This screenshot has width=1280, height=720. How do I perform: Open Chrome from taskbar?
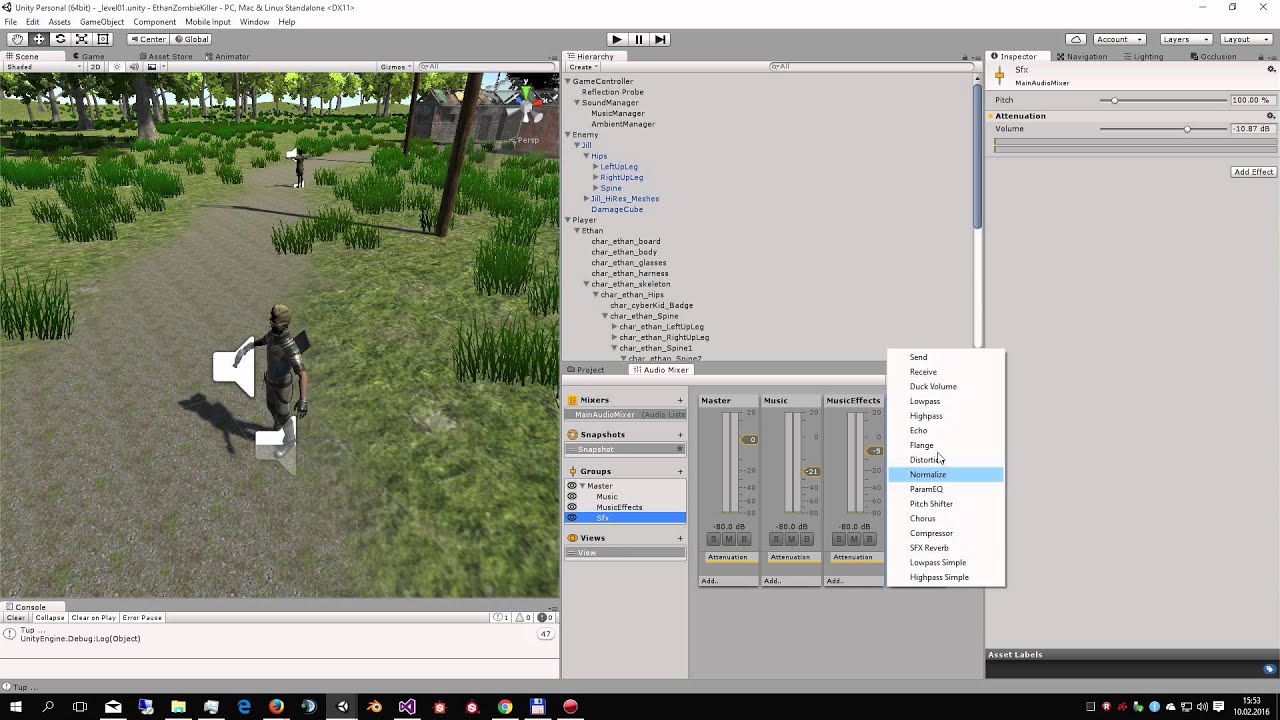coord(505,707)
